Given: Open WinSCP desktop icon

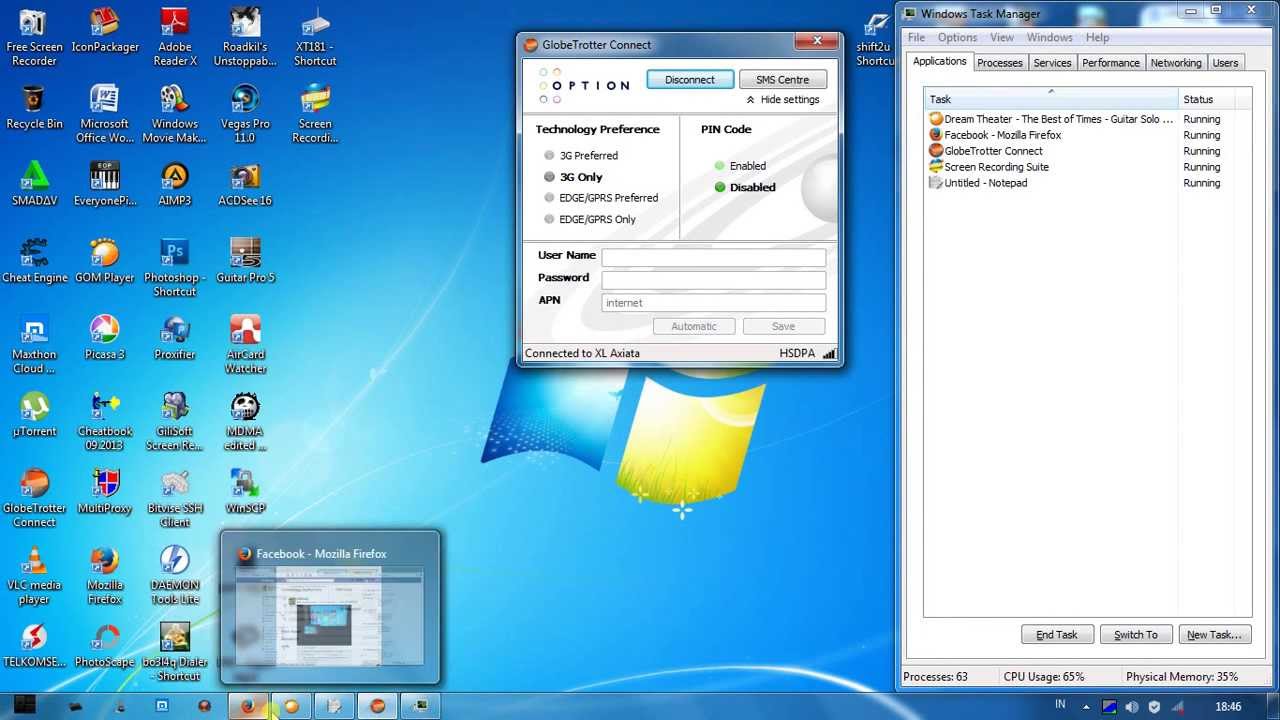Looking at the screenshot, I should tap(245, 491).
